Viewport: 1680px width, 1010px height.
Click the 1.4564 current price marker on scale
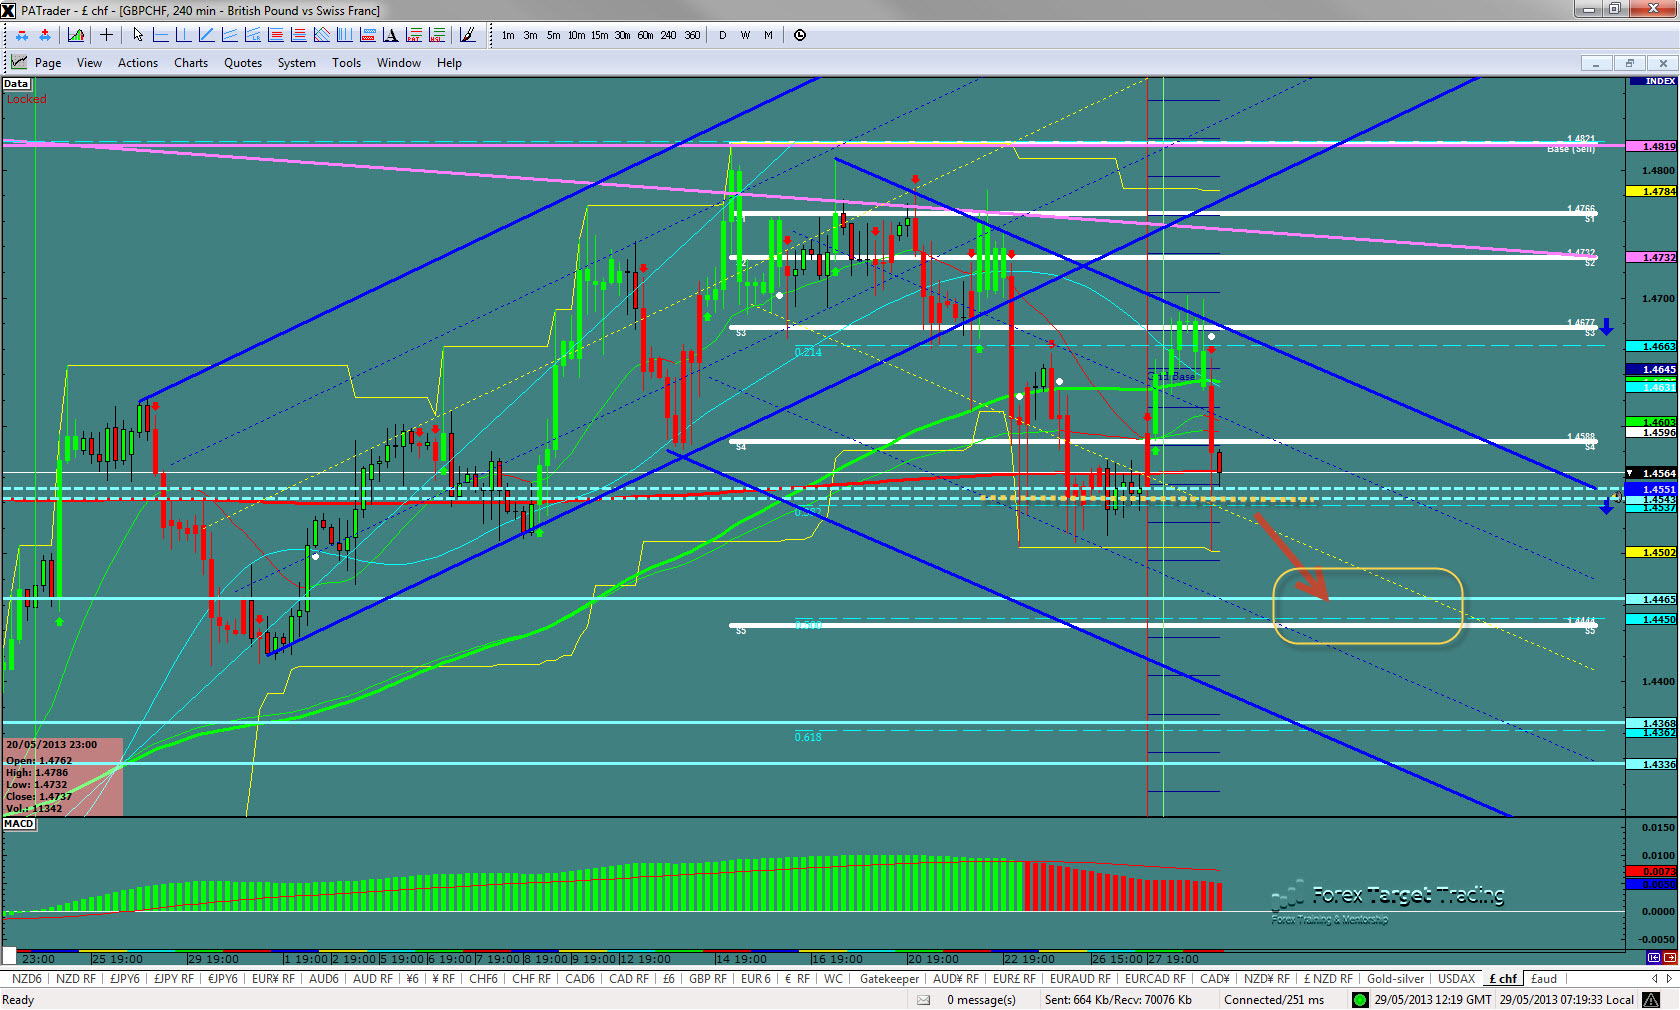(x=1652, y=473)
